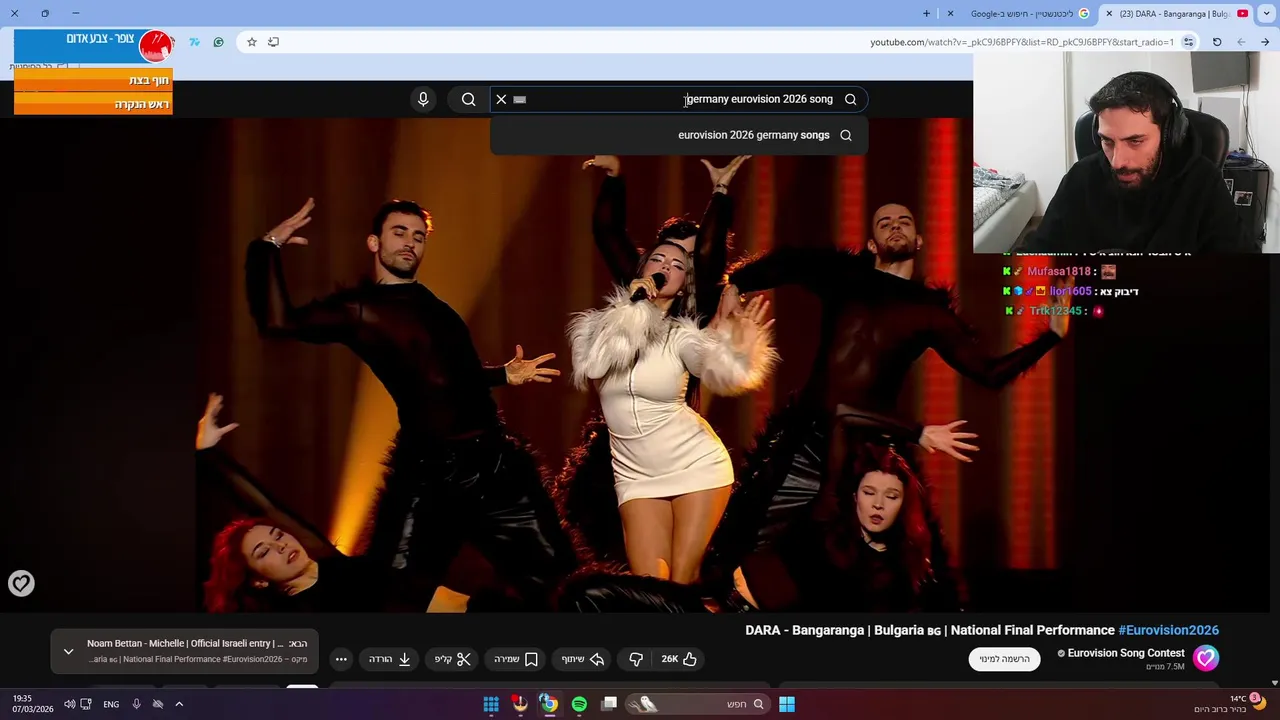Share the video with the שיתוף button
Image resolution: width=1280 pixels, height=720 pixels.
(x=583, y=659)
